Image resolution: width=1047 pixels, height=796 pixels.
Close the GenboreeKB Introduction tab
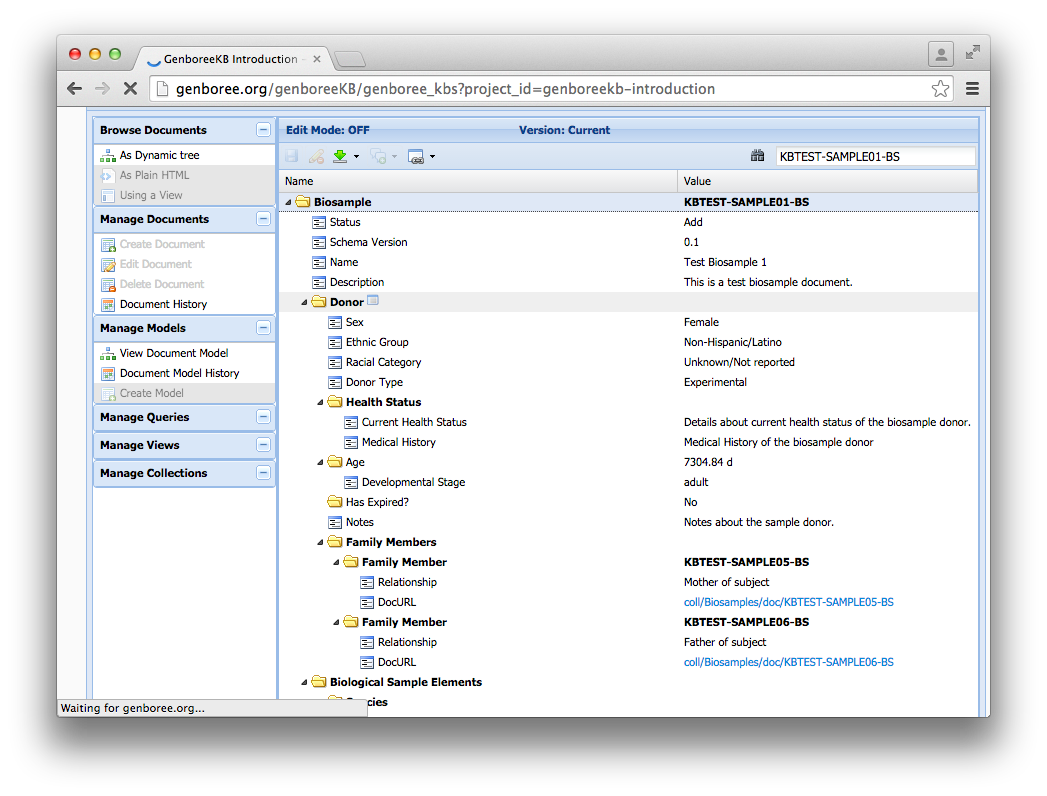coord(317,59)
